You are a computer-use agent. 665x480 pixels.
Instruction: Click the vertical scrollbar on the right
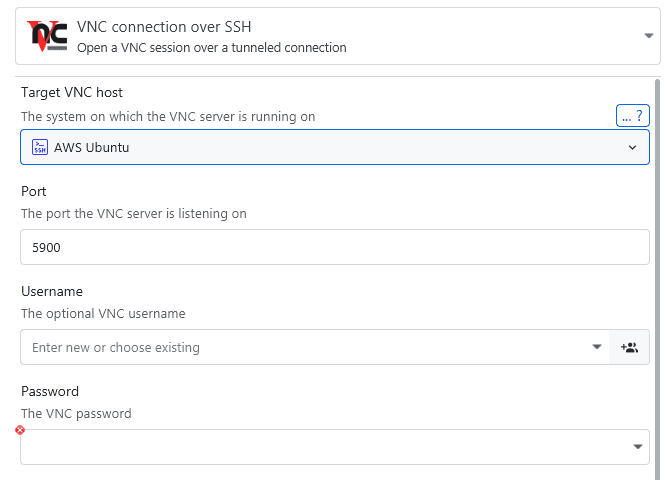point(657,270)
